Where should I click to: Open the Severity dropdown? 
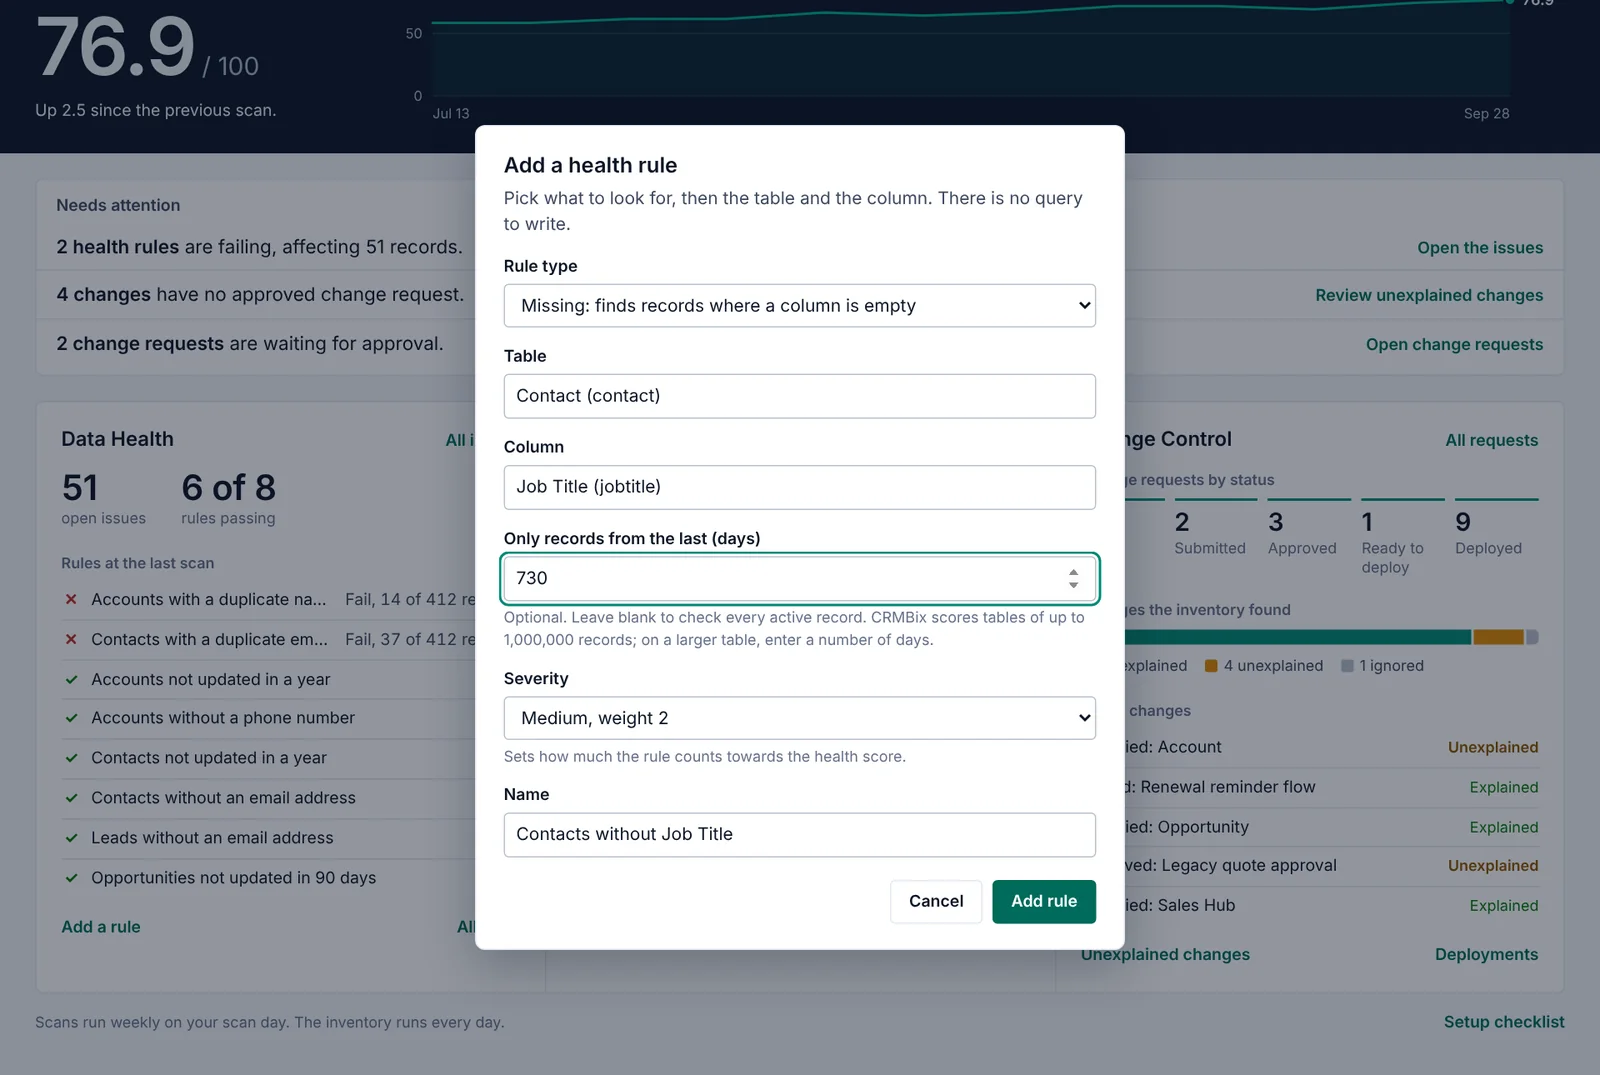800,718
